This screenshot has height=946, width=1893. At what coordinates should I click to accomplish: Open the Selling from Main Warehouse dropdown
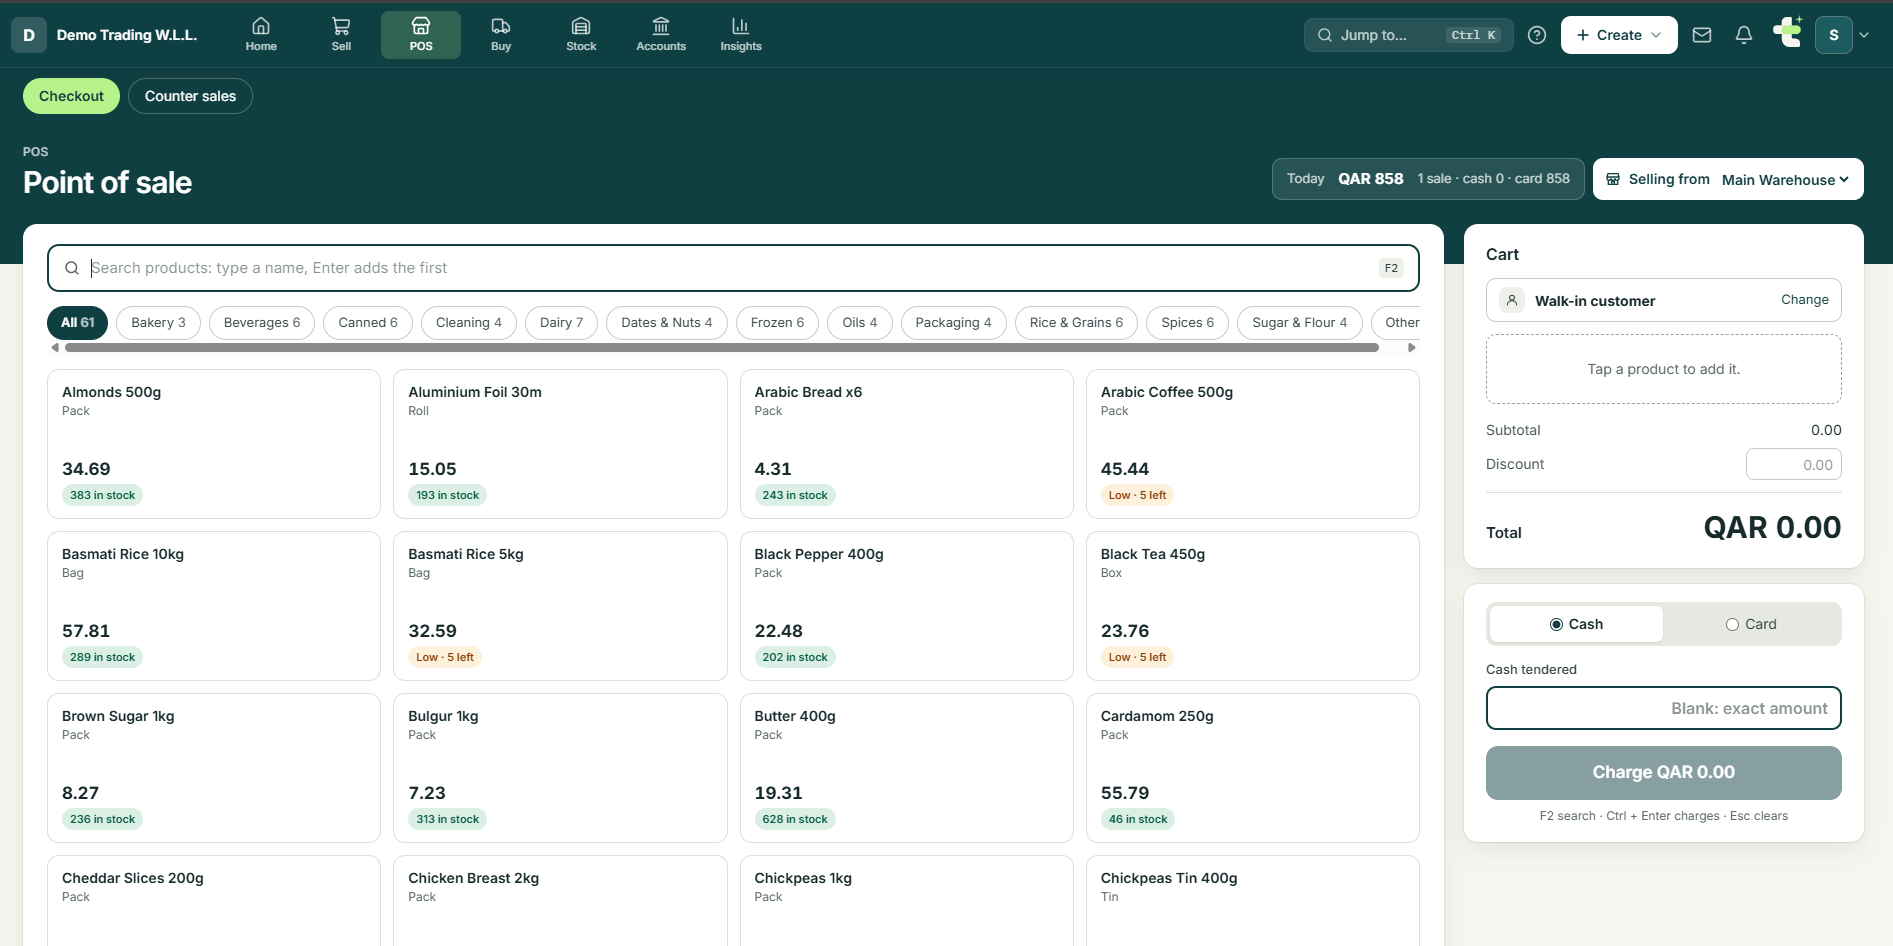tap(1728, 179)
